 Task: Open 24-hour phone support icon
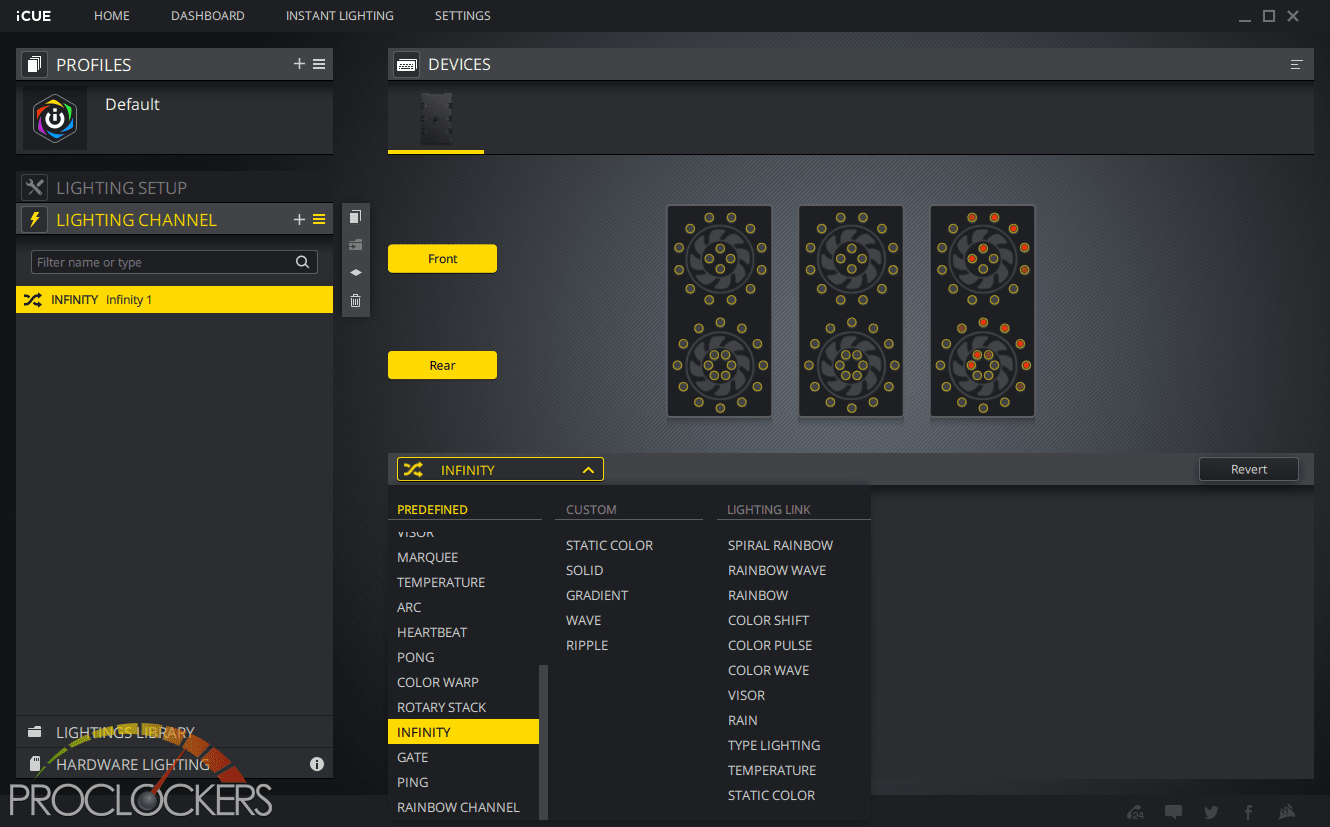pyautogui.click(x=1135, y=812)
